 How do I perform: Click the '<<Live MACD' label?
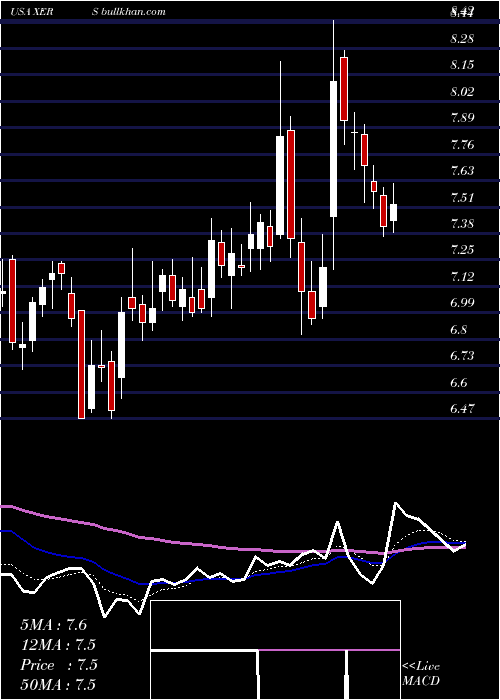421,673
